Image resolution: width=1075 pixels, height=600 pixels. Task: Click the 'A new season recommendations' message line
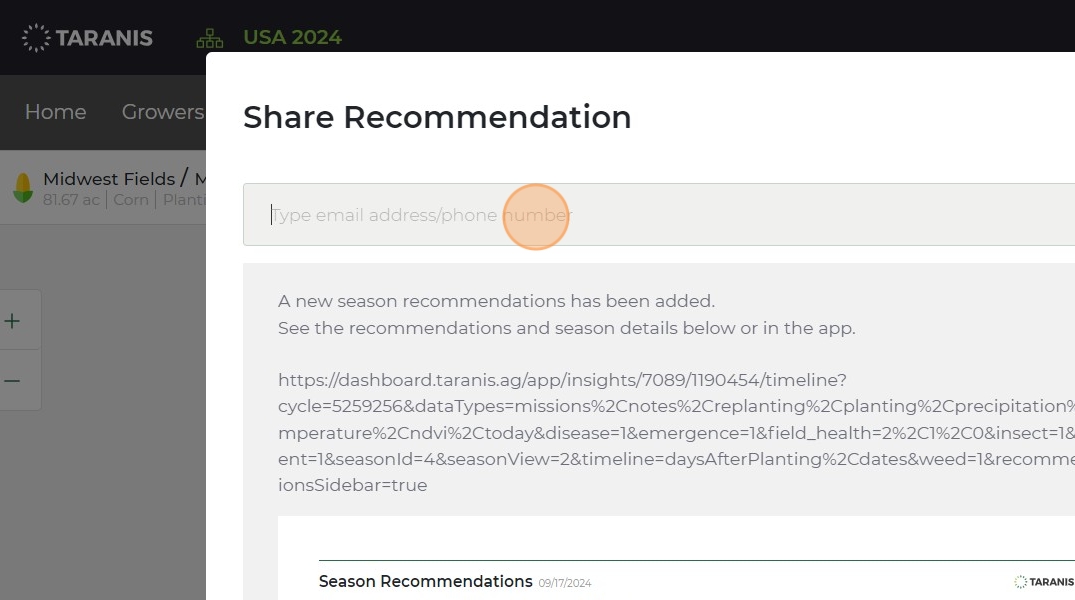[496, 301]
